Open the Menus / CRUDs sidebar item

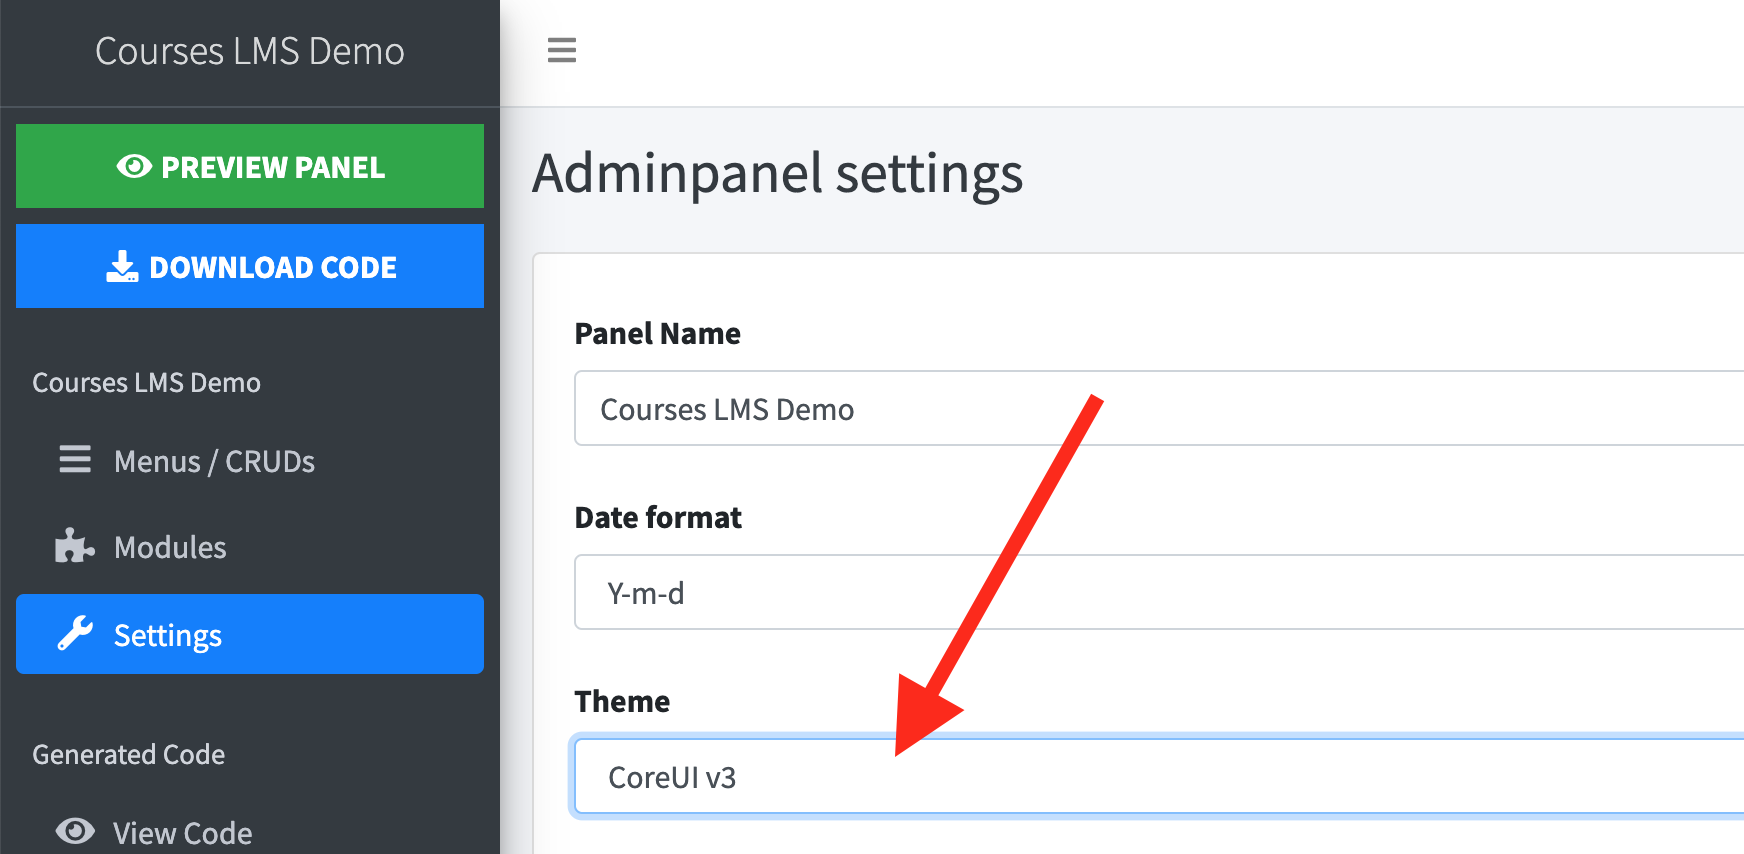click(x=214, y=461)
